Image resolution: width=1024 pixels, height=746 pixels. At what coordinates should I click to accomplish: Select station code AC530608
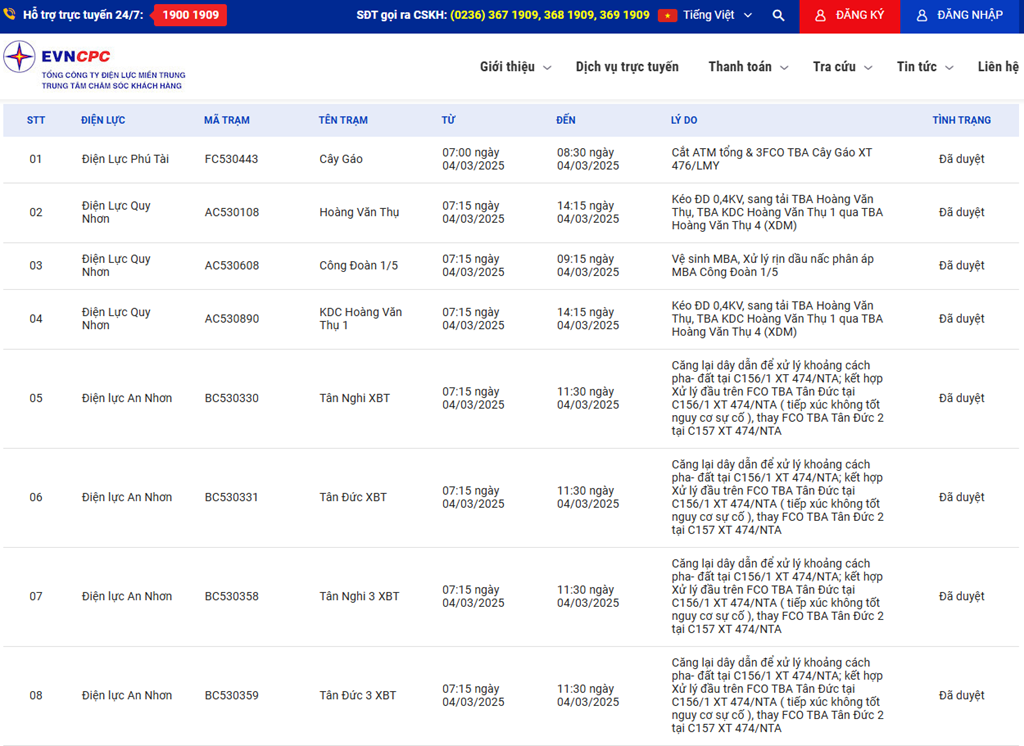click(x=232, y=265)
